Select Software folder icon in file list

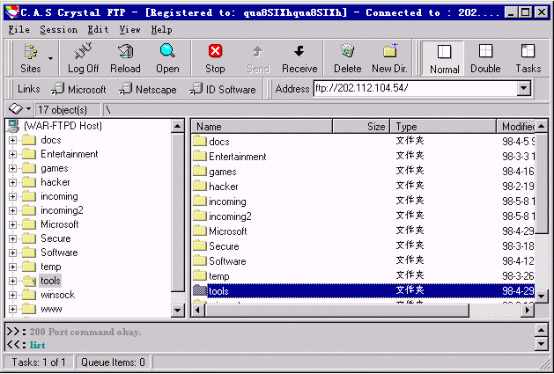pos(200,261)
